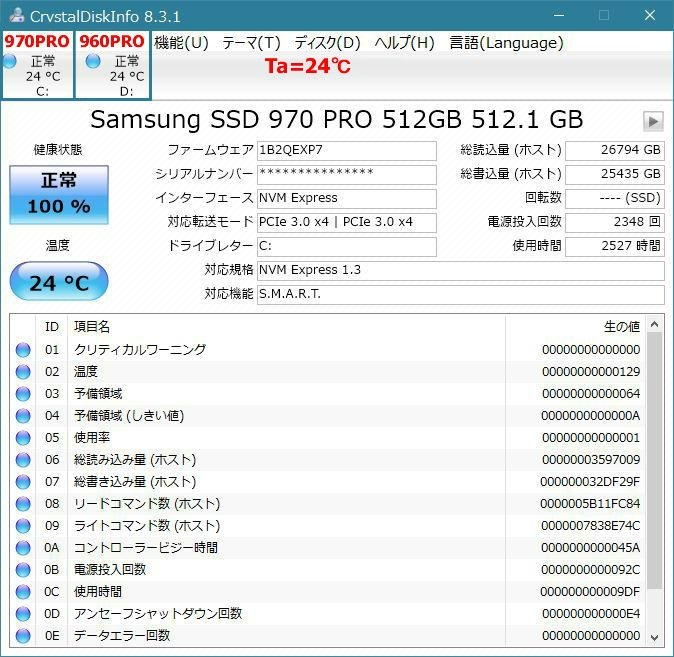Click the features field S.M.A.R.T.
This screenshot has width=674, height=657.
tap(460, 295)
